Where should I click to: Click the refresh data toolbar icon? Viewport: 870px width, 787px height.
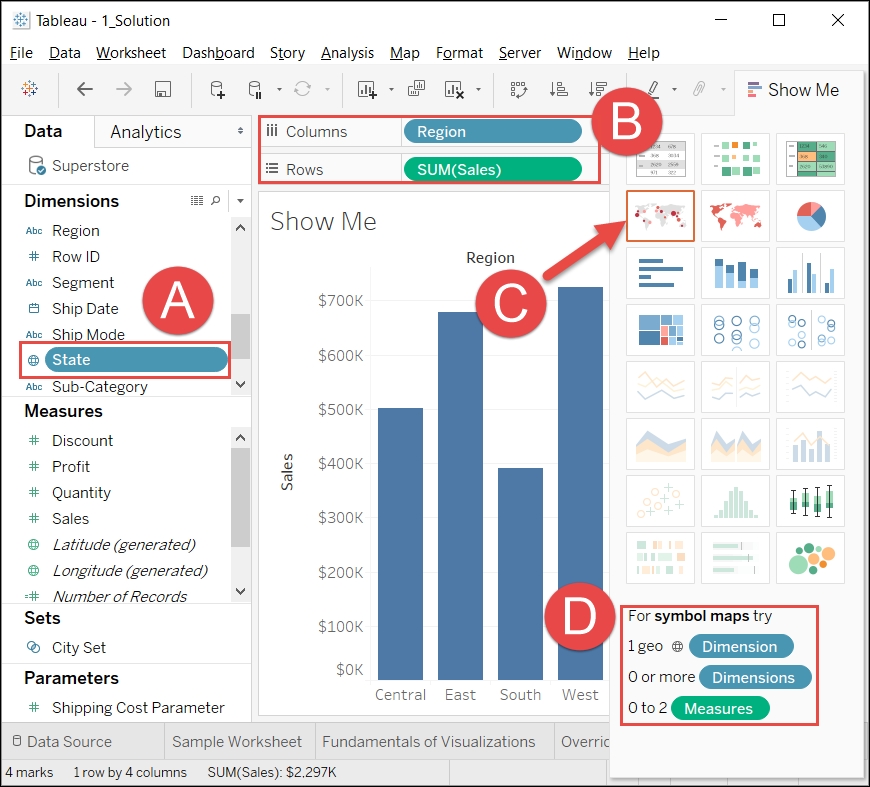(x=302, y=89)
